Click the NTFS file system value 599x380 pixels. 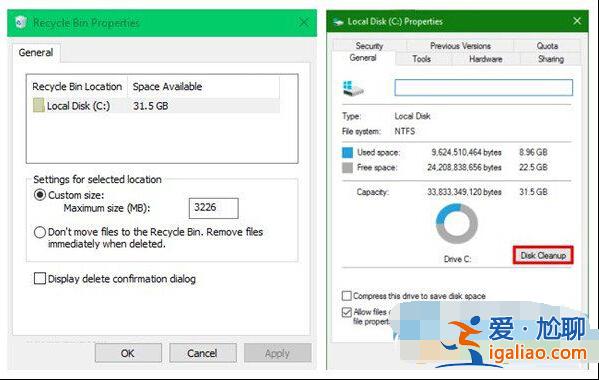pyautogui.click(x=405, y=131)
